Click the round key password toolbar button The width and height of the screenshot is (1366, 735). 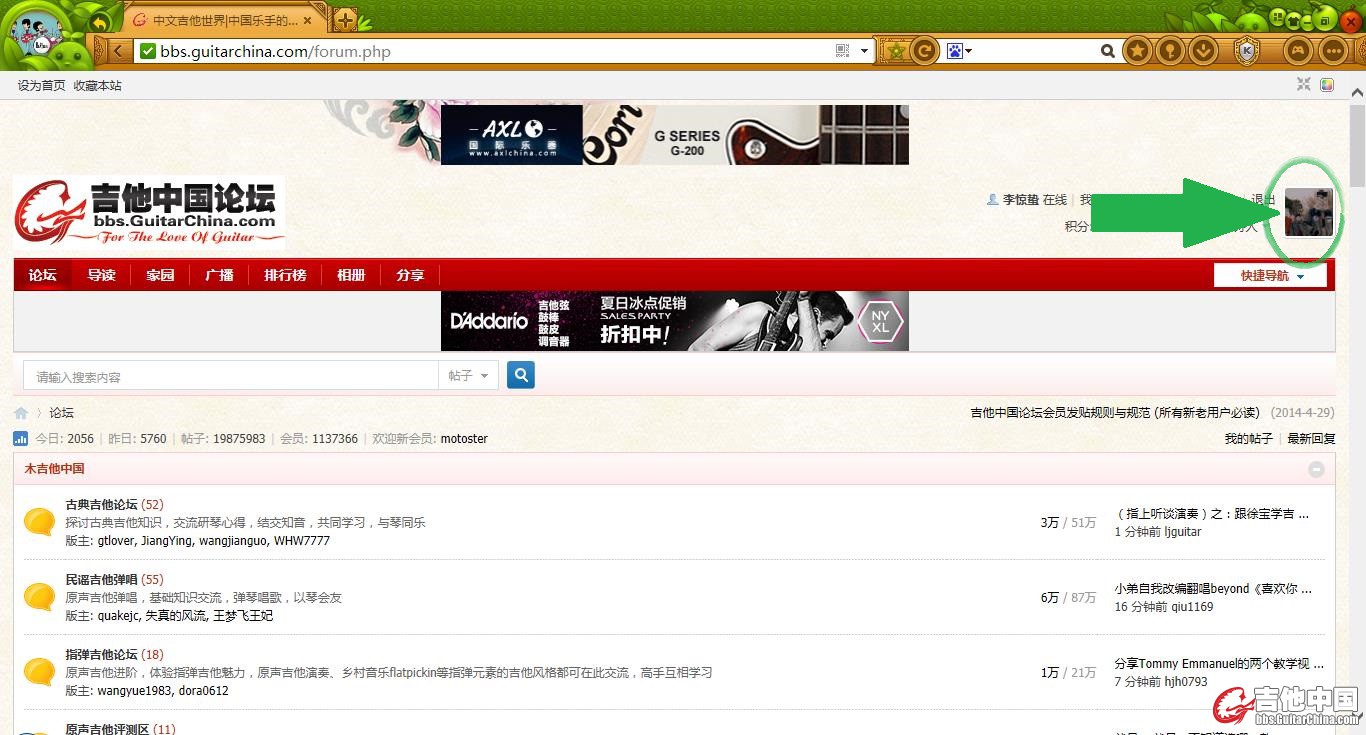pyautogui.click(x=1172, y=50)
